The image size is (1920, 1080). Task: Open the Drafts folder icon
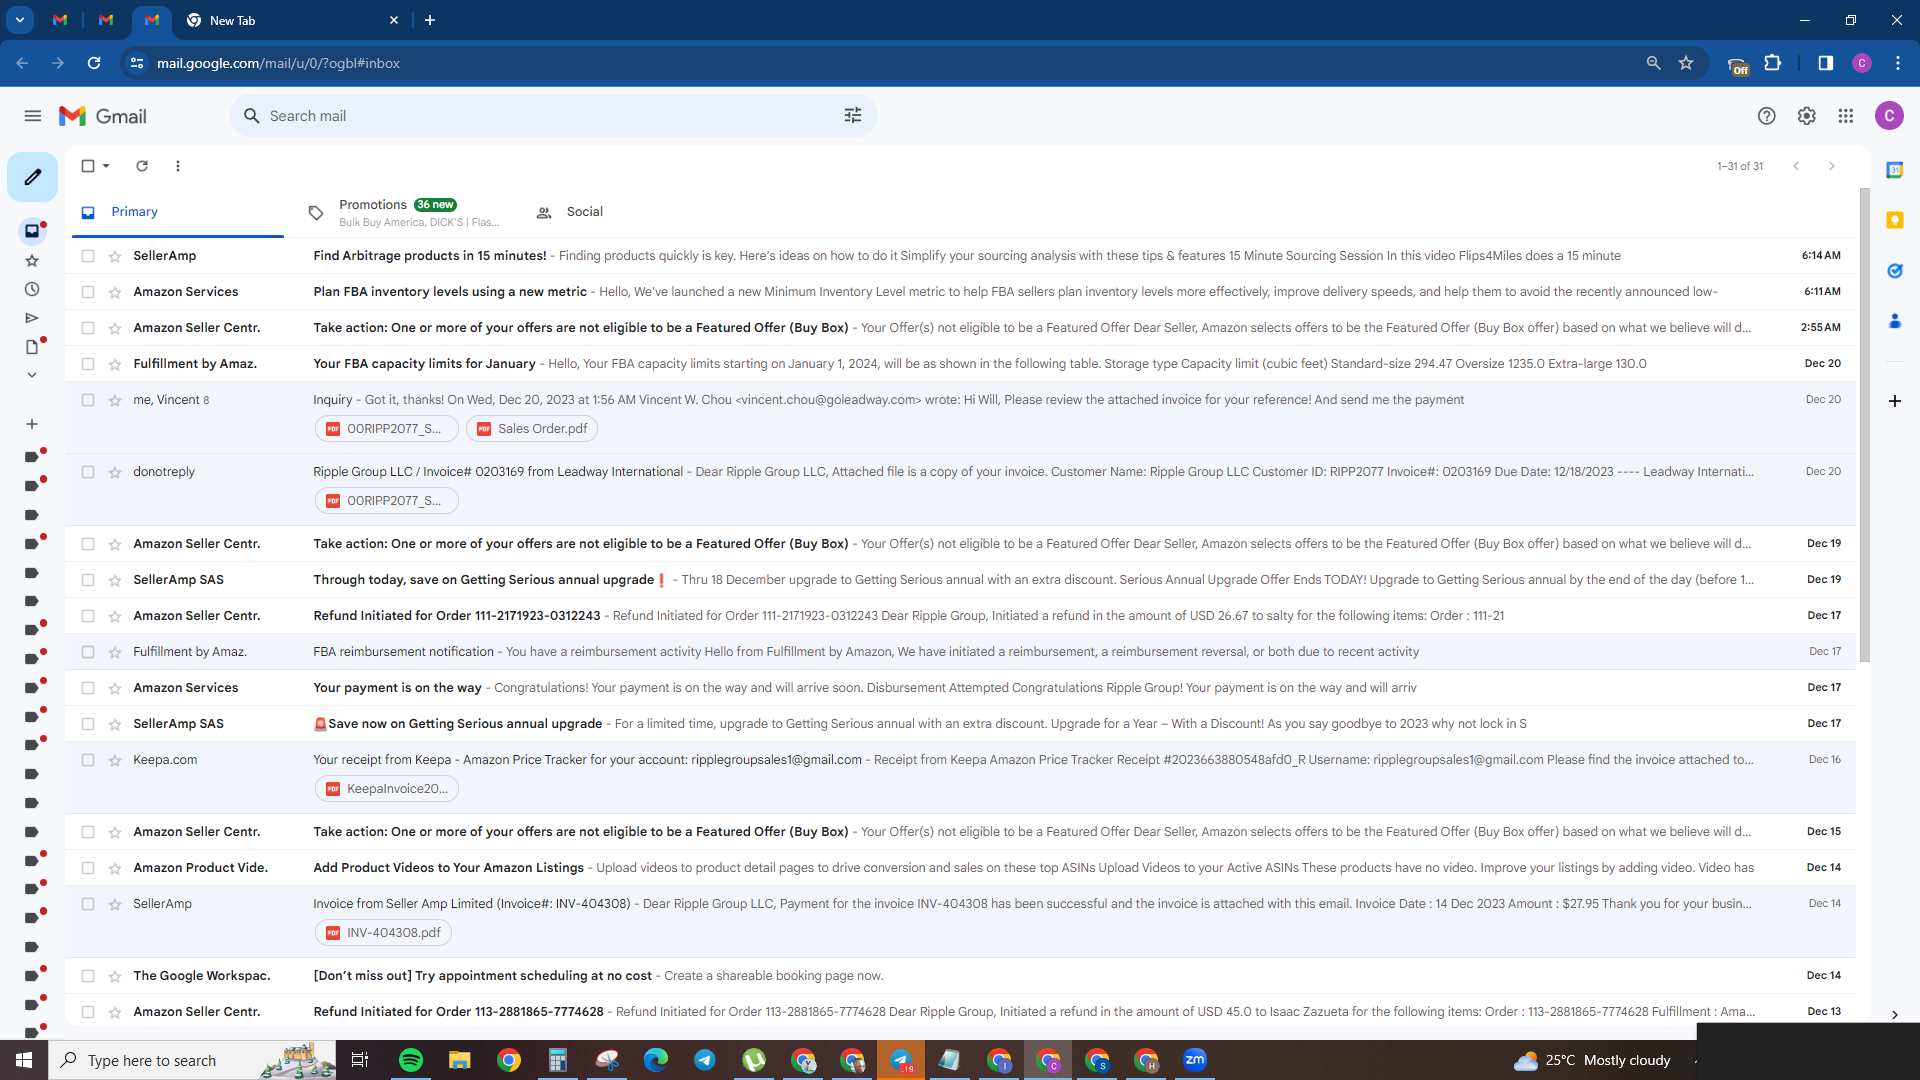click(x=32, y=347)
